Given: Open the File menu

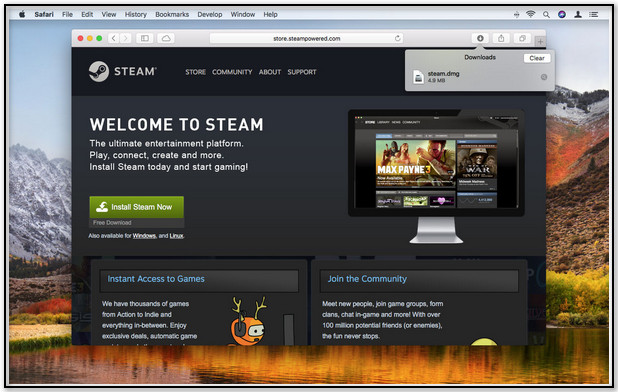Looking at the screenshot, I should pos(67,15).
